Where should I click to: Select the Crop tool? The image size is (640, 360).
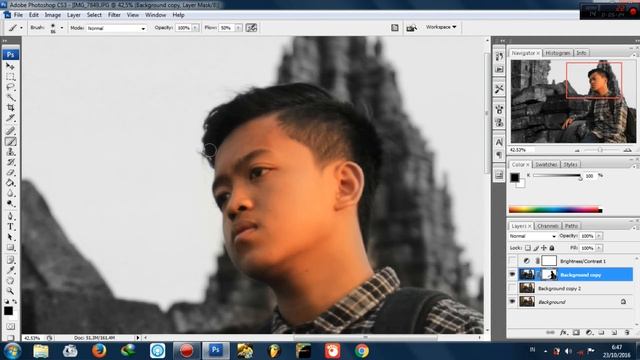pyautogui.click(x=11, y=108)
